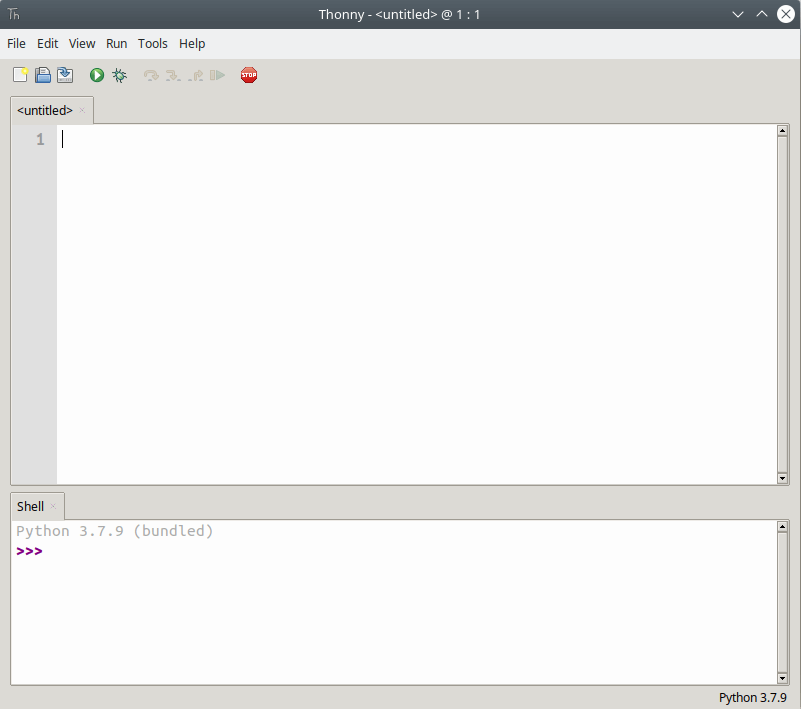Image resolution: width=801 pixels, height=709 pixels.
Task: Click the Thonny icon in the title bar
Action: (x=13, y=14)
